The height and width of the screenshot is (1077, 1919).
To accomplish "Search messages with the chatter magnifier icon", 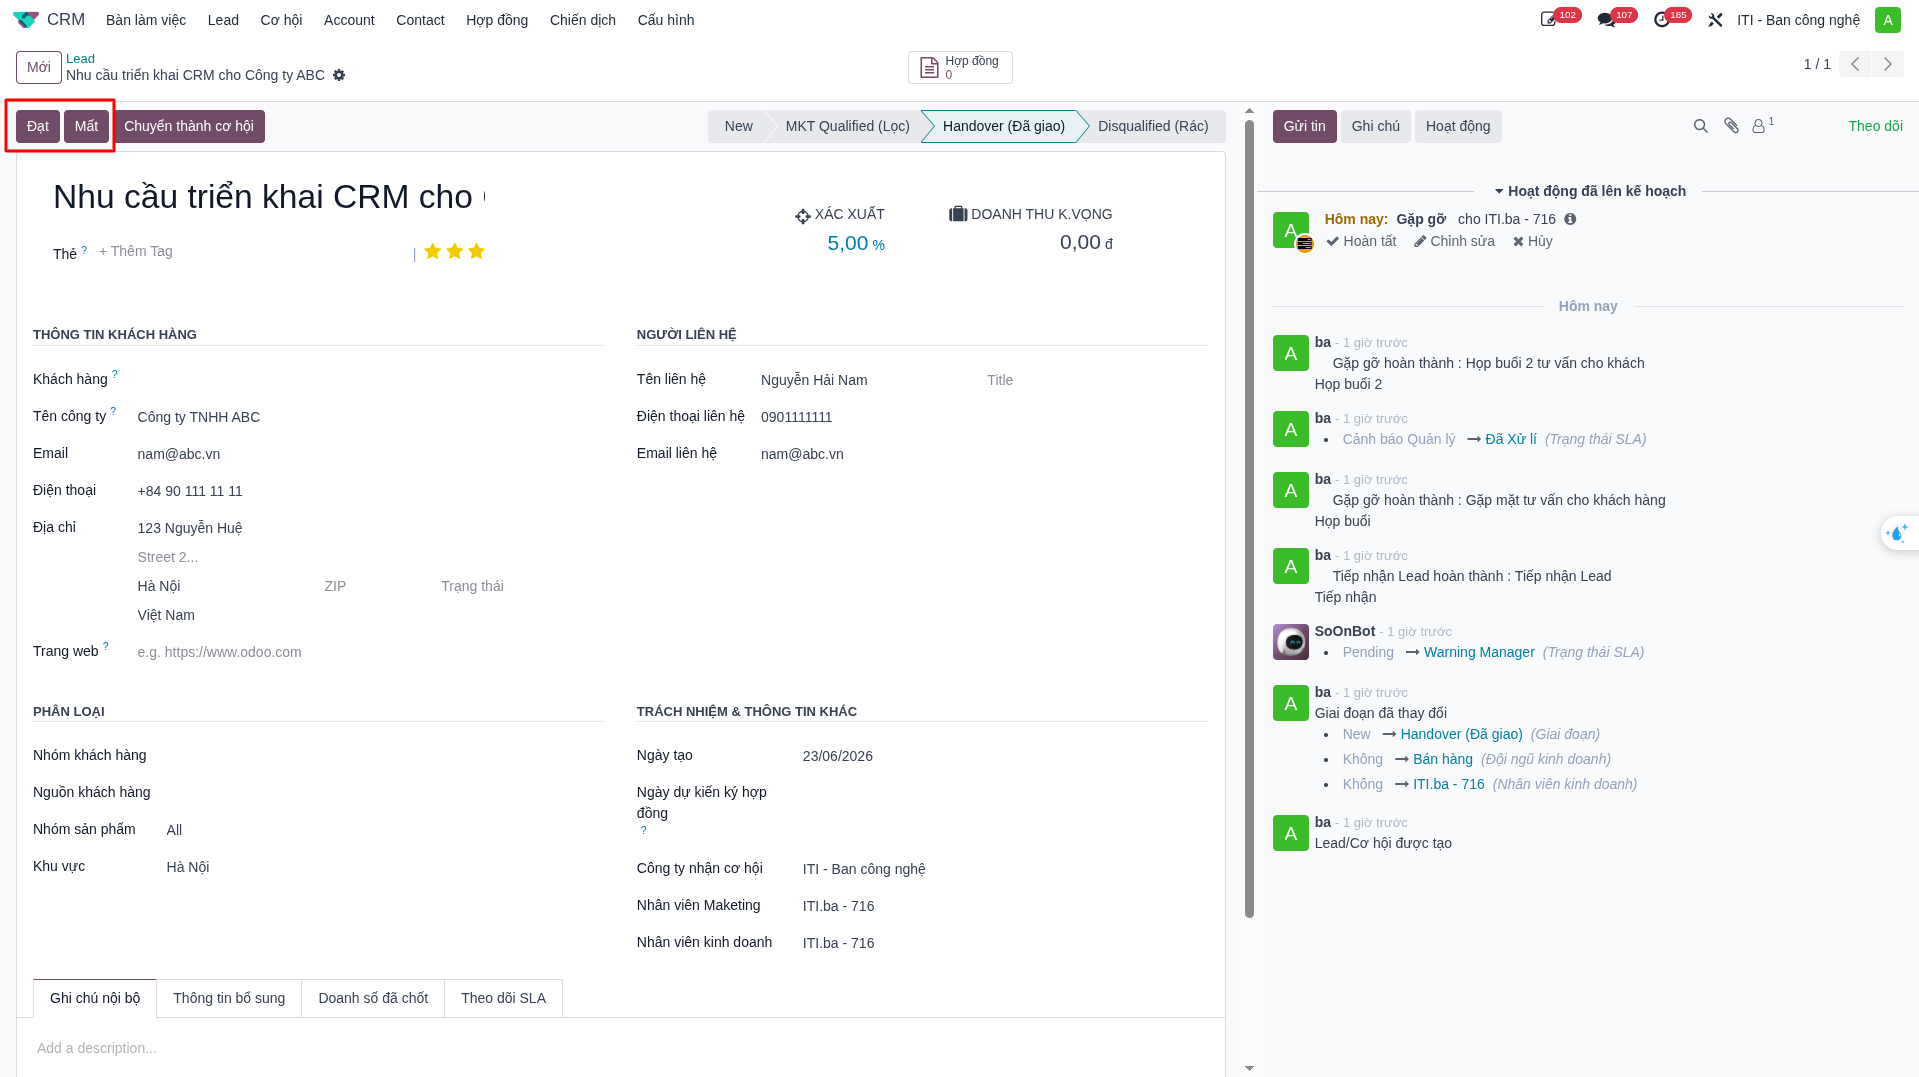I will [1700, 126].
